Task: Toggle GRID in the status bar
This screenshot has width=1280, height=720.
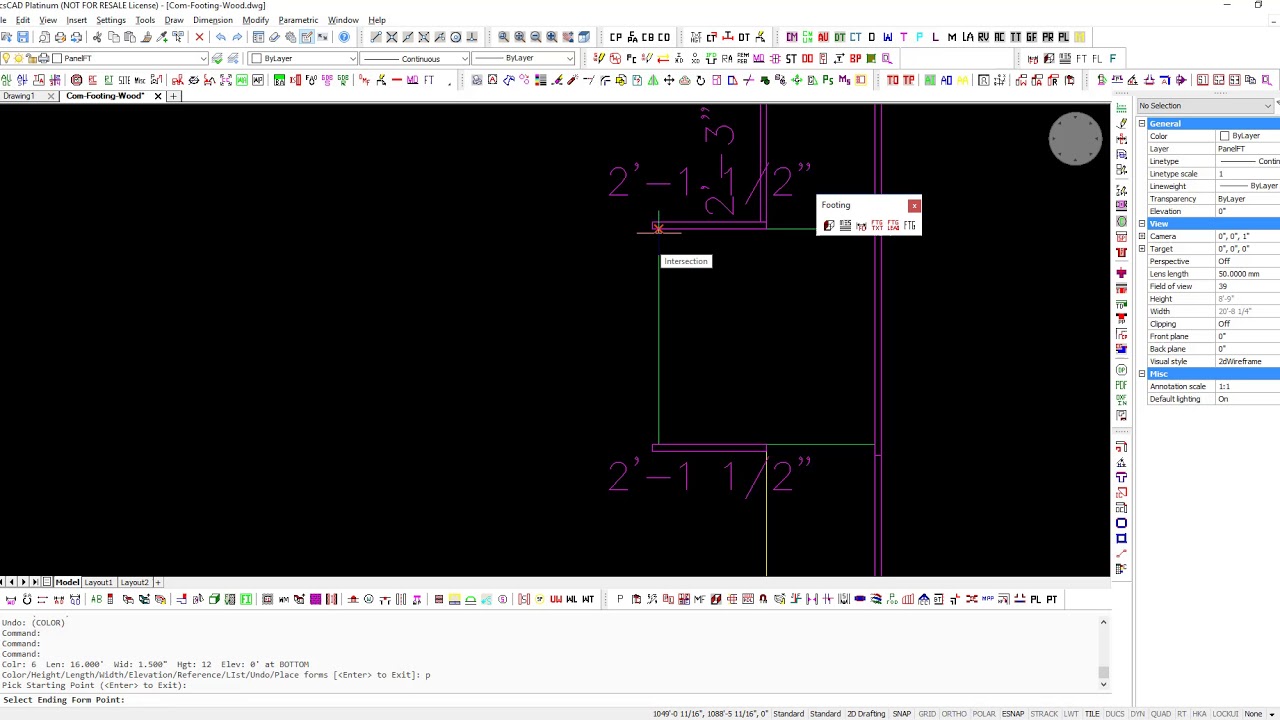Action: tap(927, 714)
